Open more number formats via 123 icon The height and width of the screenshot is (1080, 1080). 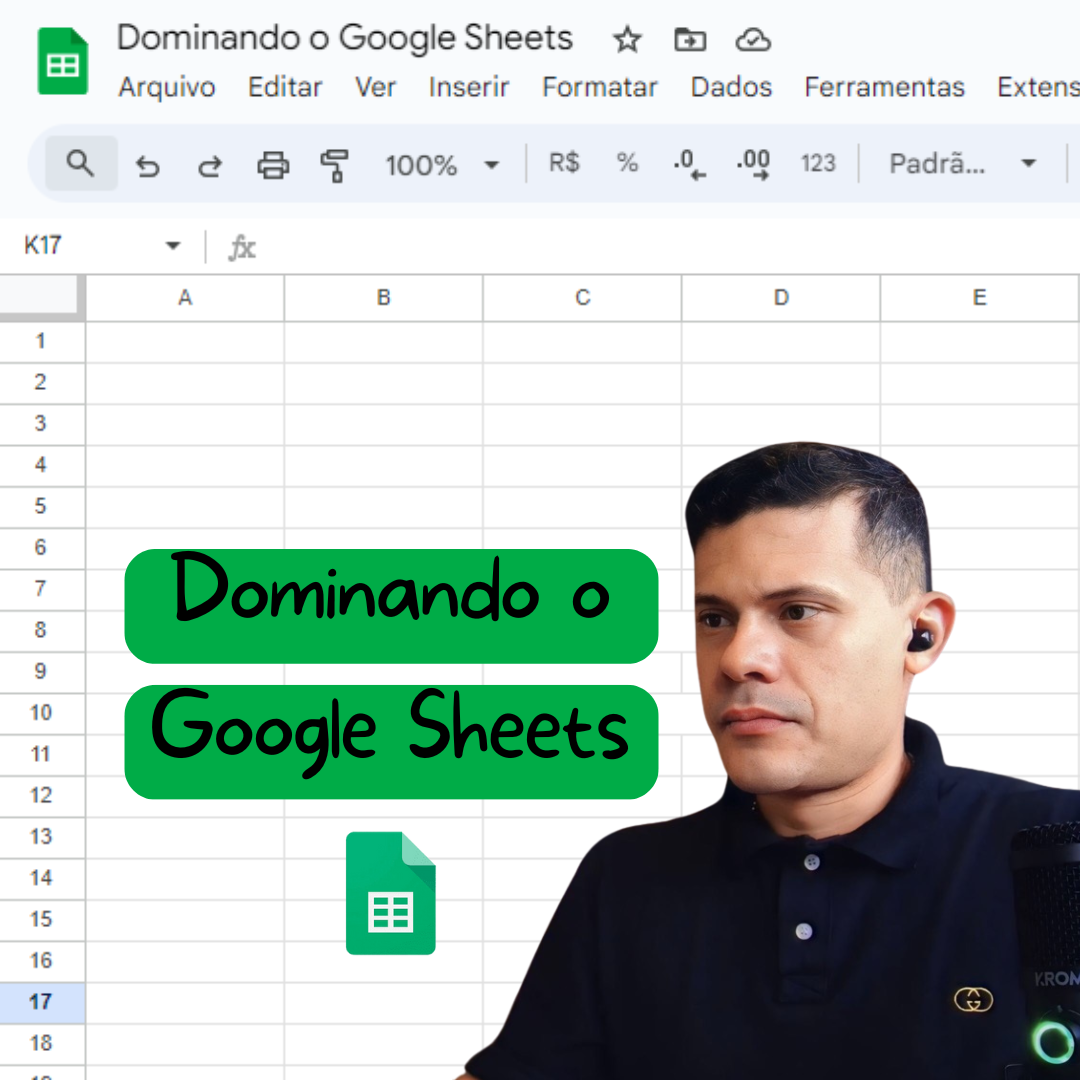tap(818, 163)
